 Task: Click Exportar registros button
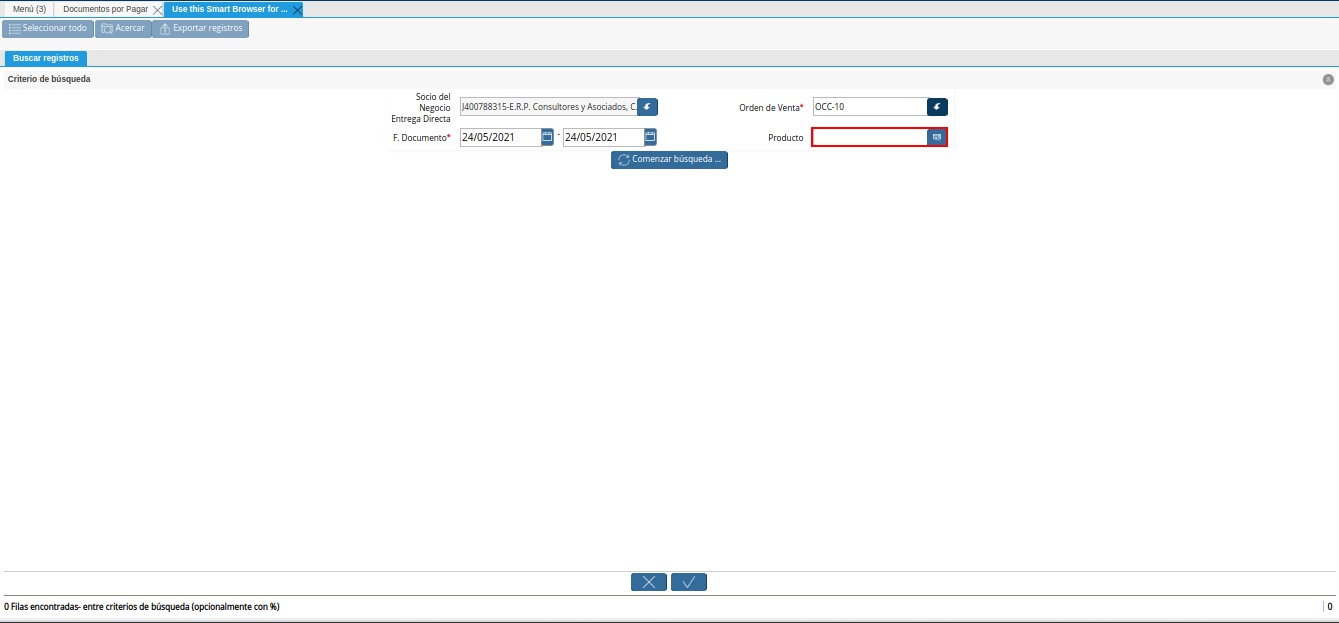click(x=200, y=29)
